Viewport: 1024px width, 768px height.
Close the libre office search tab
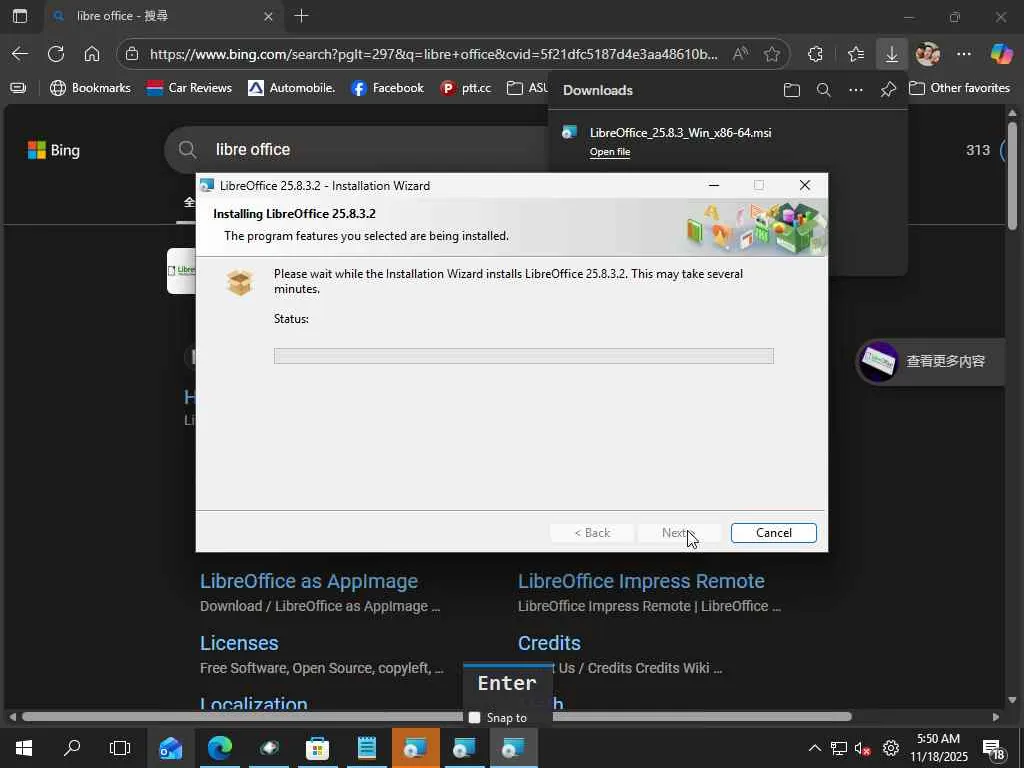point(268,16)
